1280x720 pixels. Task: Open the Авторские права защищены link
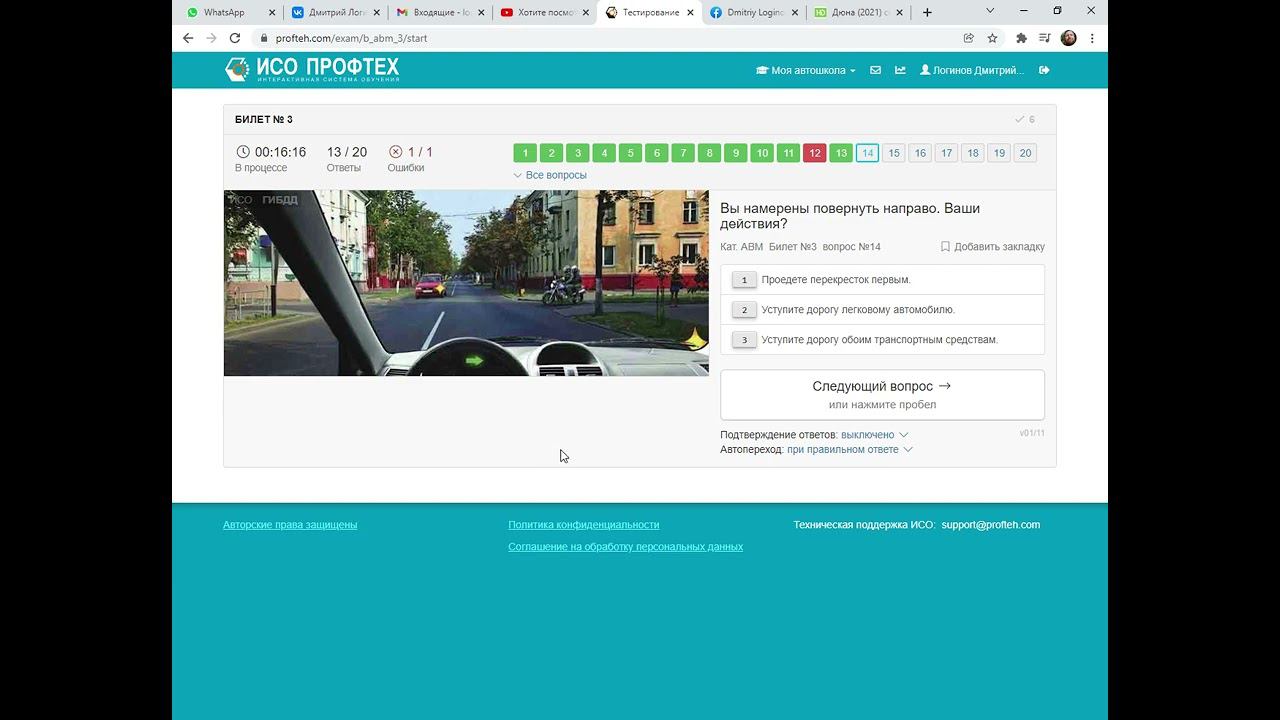(290, 525)
